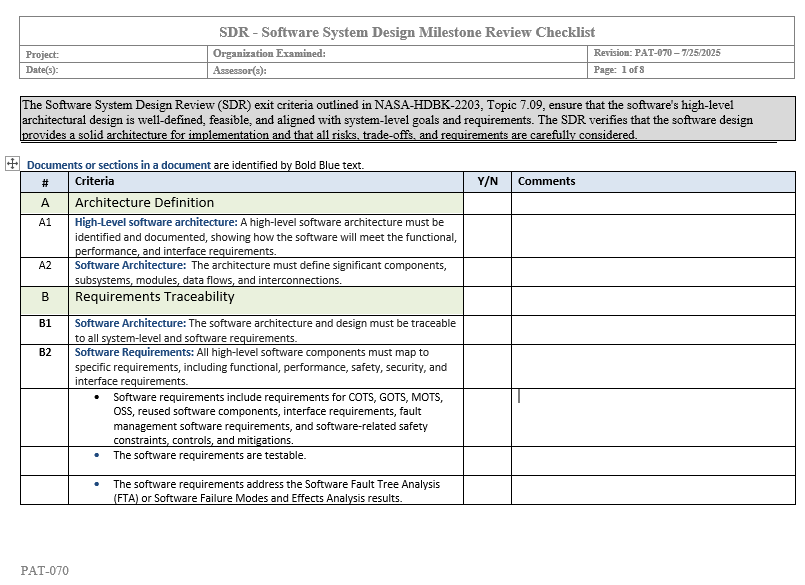Click the Y/N cell for row A1
This screenshot has height=585, width=805.
tap(487, 236)
